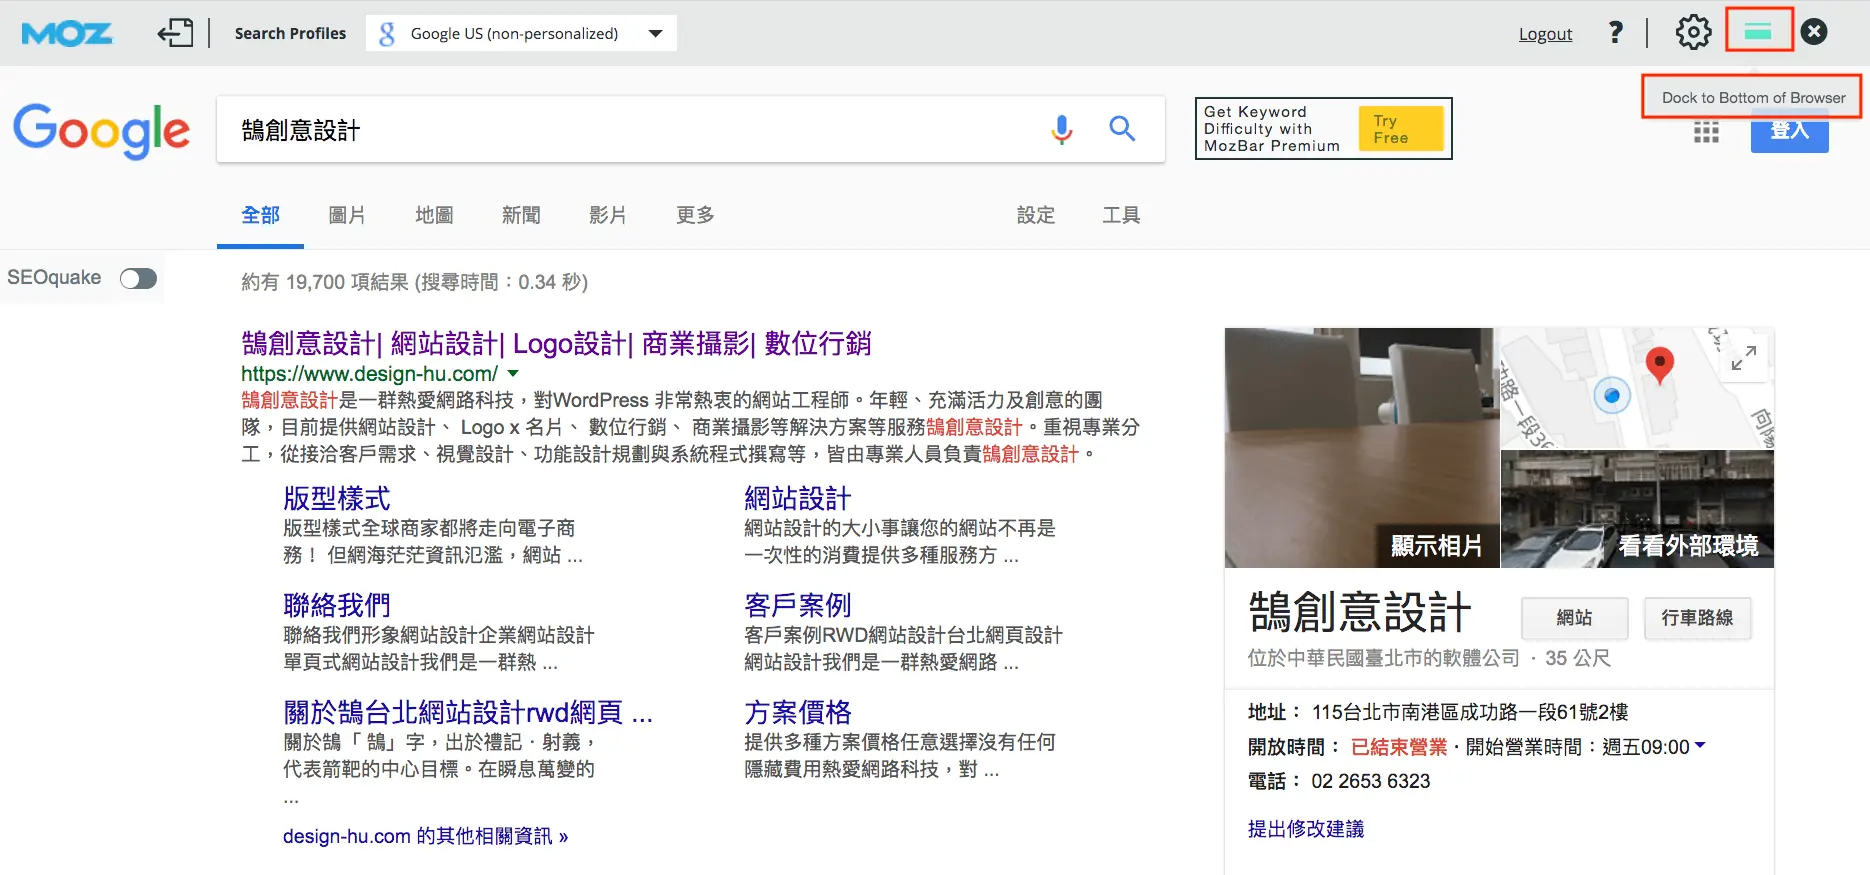
Task: Expand opening hours dropdown arrow
Action: [1700, 746]
